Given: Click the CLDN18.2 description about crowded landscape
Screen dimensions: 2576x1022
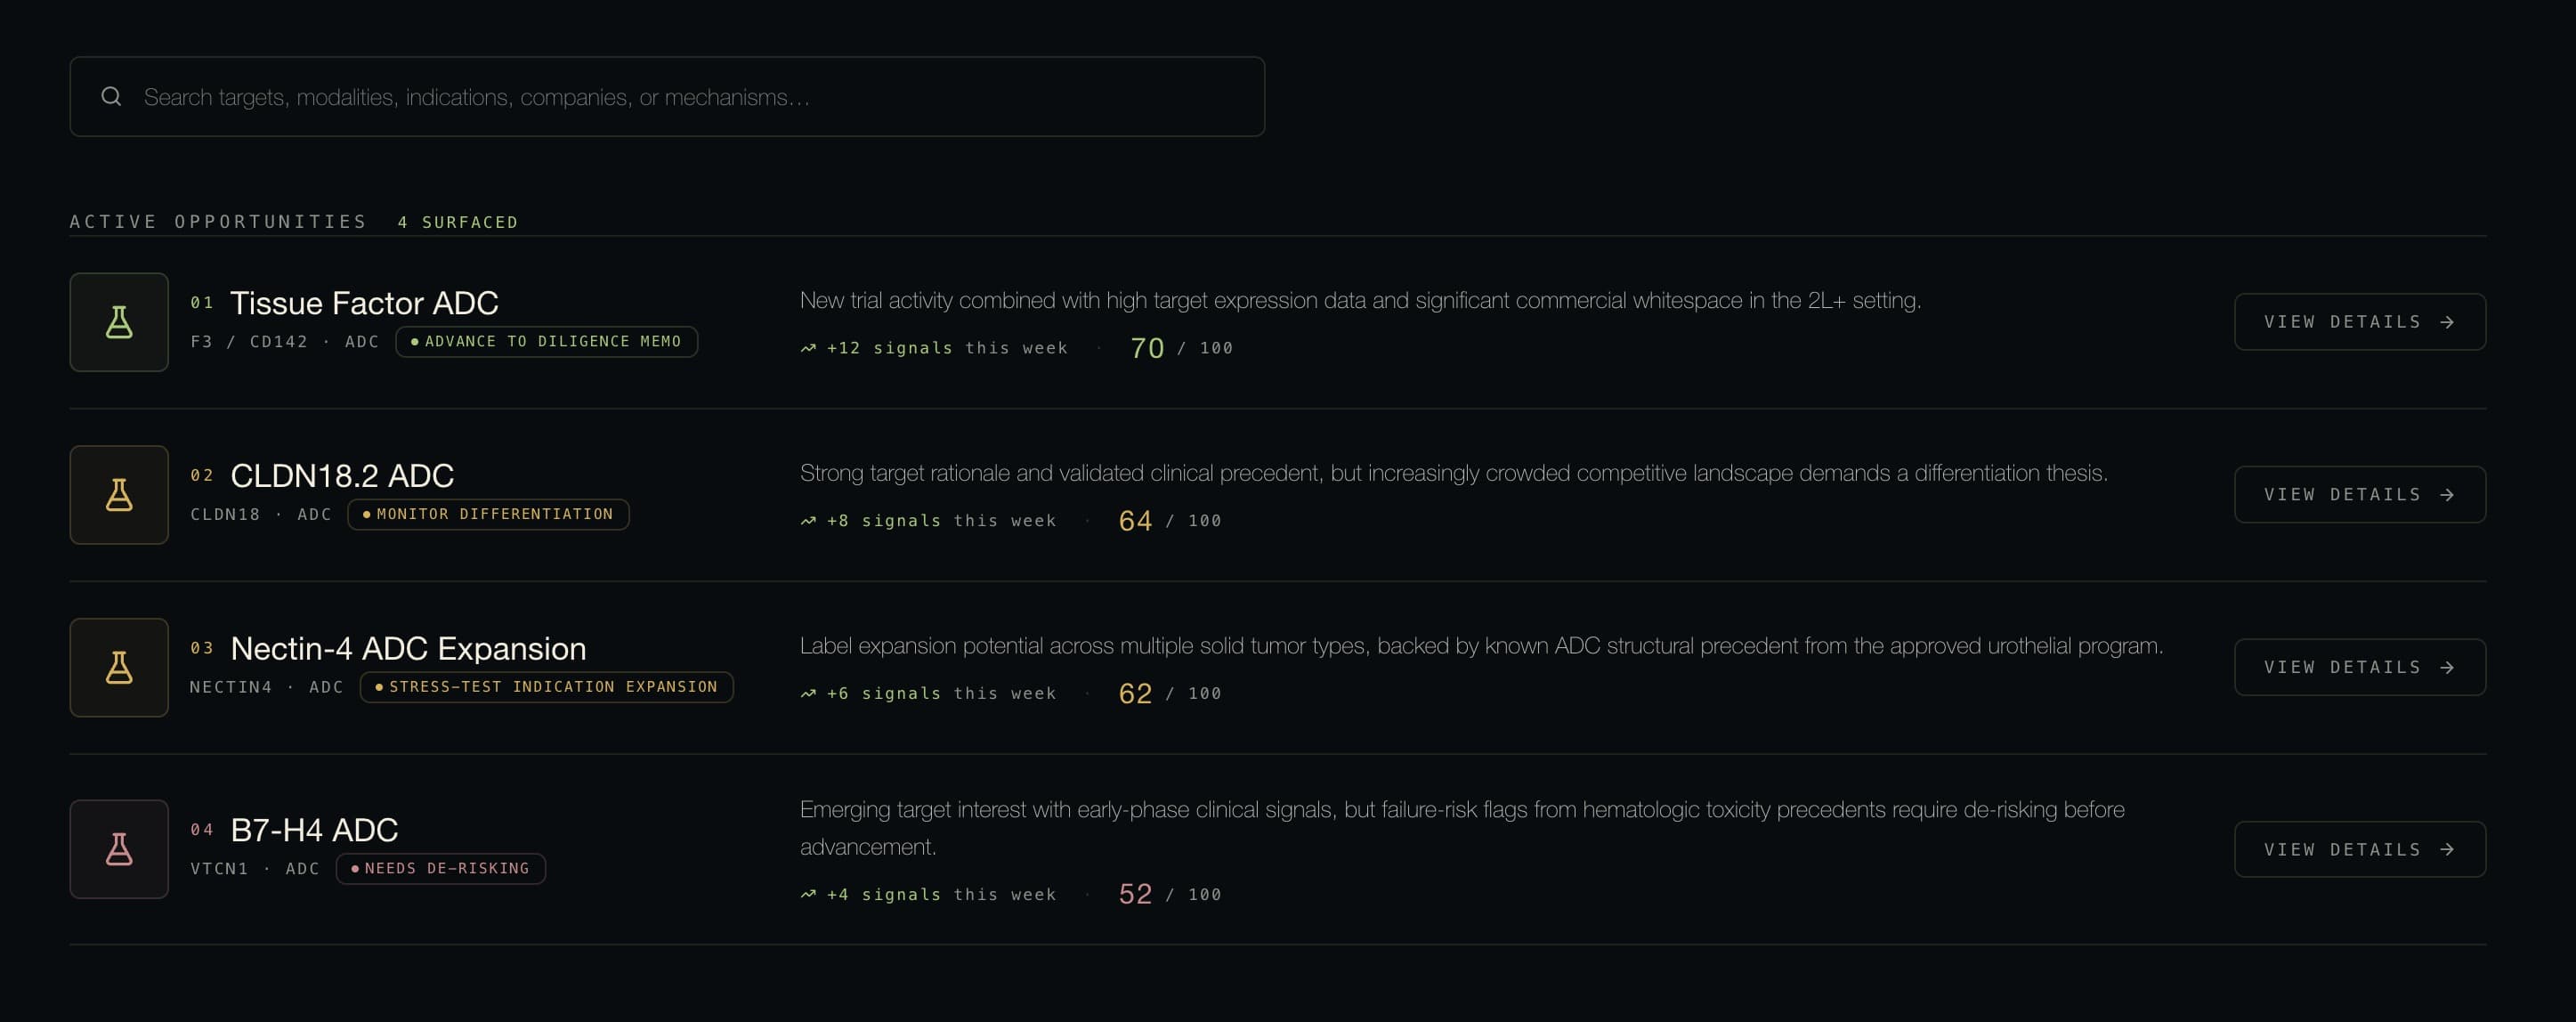Looking at the screenshot, I should point(1454,473).
